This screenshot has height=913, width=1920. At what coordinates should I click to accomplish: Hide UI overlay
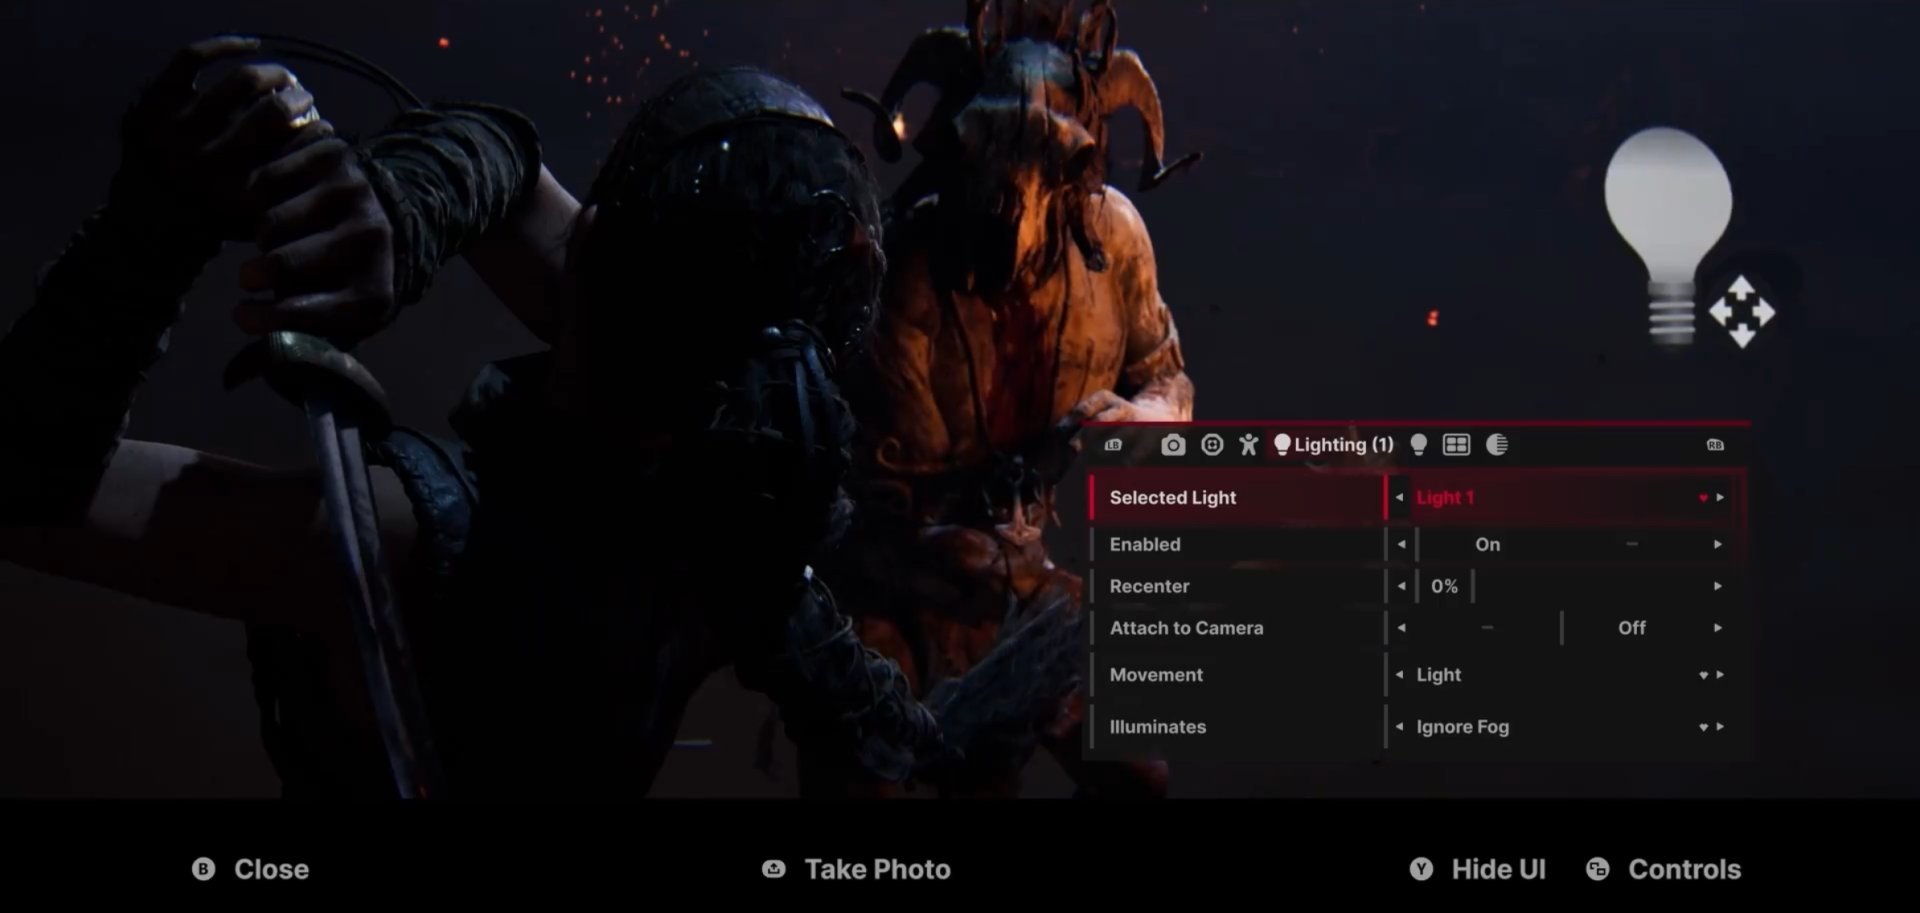1498,869
